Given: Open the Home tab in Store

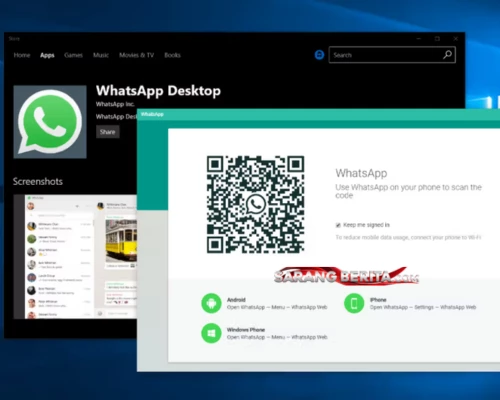Looking at the screenshot, I should (22, 55).
